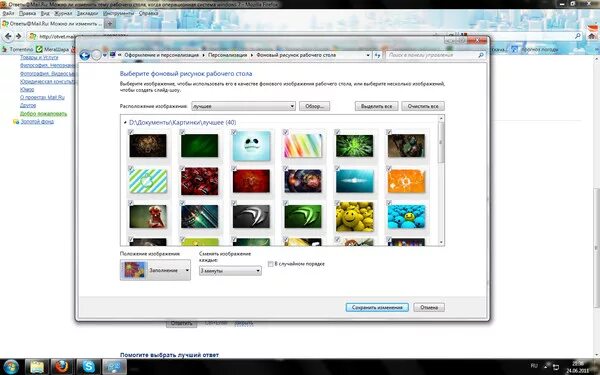This screenshot has height=375, width=600.
Task: Toggle the checkbox on the dark teal rays wallpaper
Action: pyautogui.click(x=182, y=203)
